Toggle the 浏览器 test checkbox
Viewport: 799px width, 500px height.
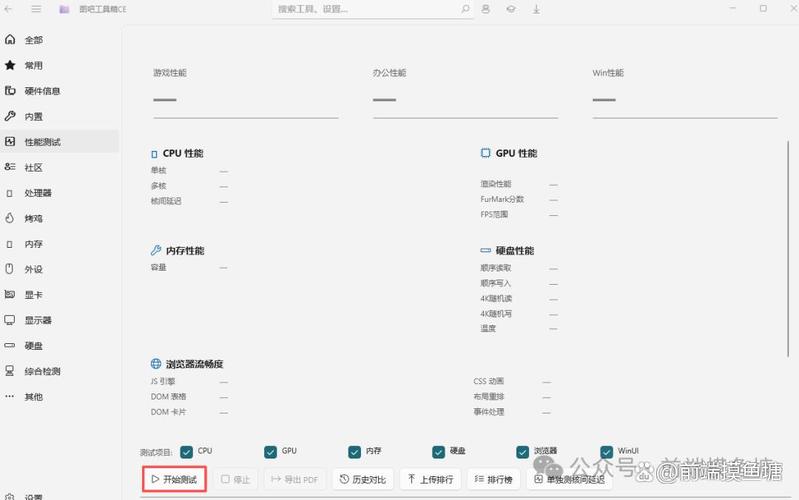click(x=523, y=452)
